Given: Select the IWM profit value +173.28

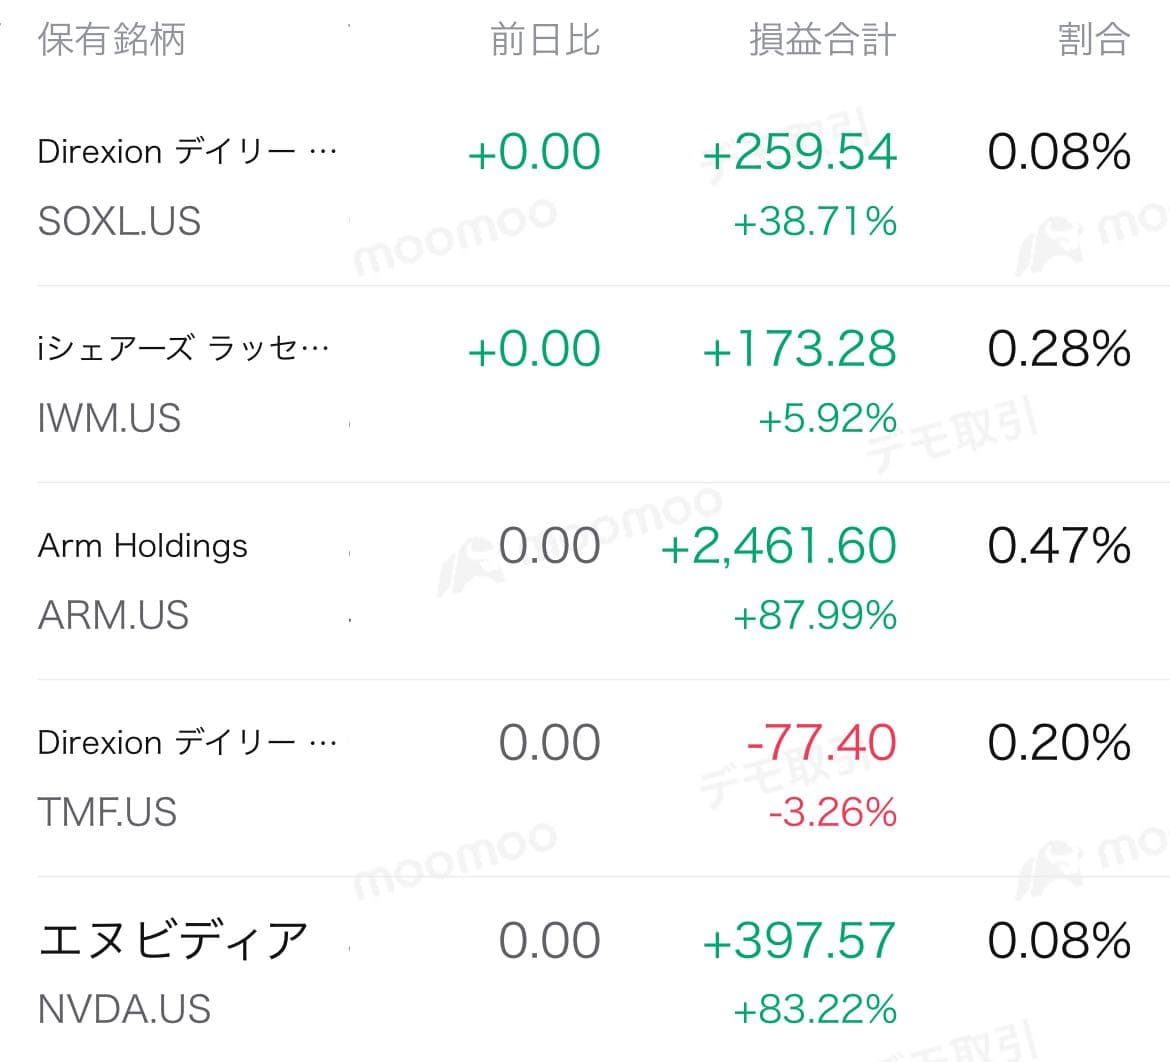Looking at the screenshot, I should click(799, 349).
